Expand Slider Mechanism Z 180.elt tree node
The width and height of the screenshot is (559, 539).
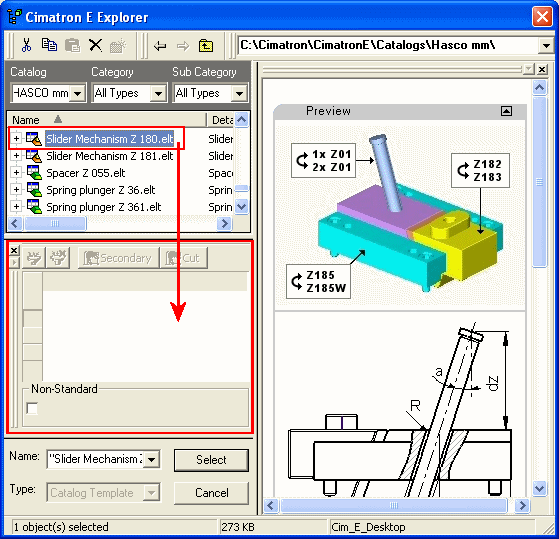coord(16,138)
